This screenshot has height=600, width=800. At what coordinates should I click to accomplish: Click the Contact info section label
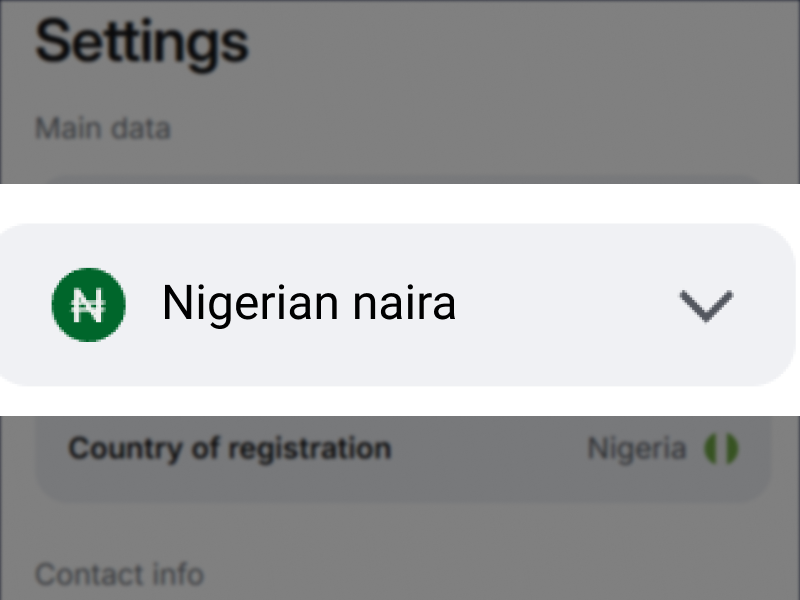[x=119, y=575]
